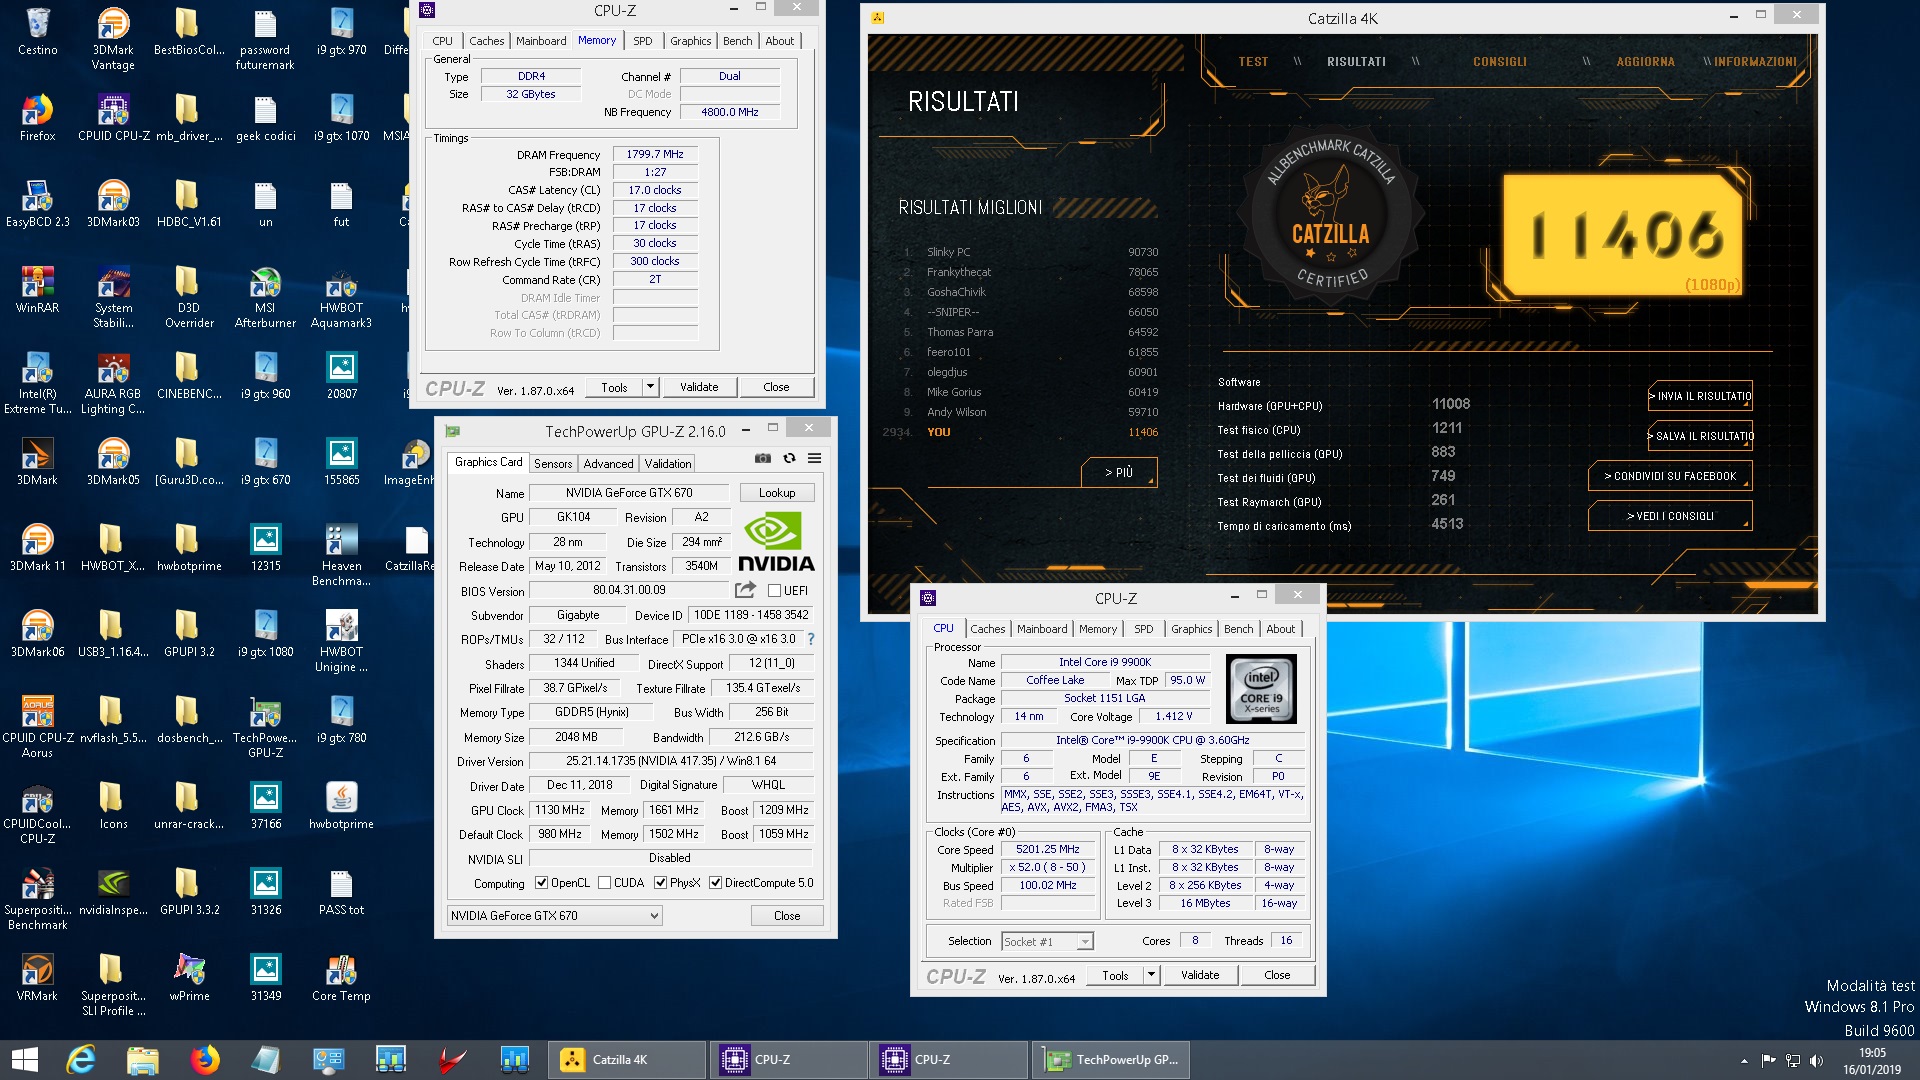1920x1080 pixels.
Task: Take a GPU-Z screenshot with camera icon
Action: coord(763,458)
